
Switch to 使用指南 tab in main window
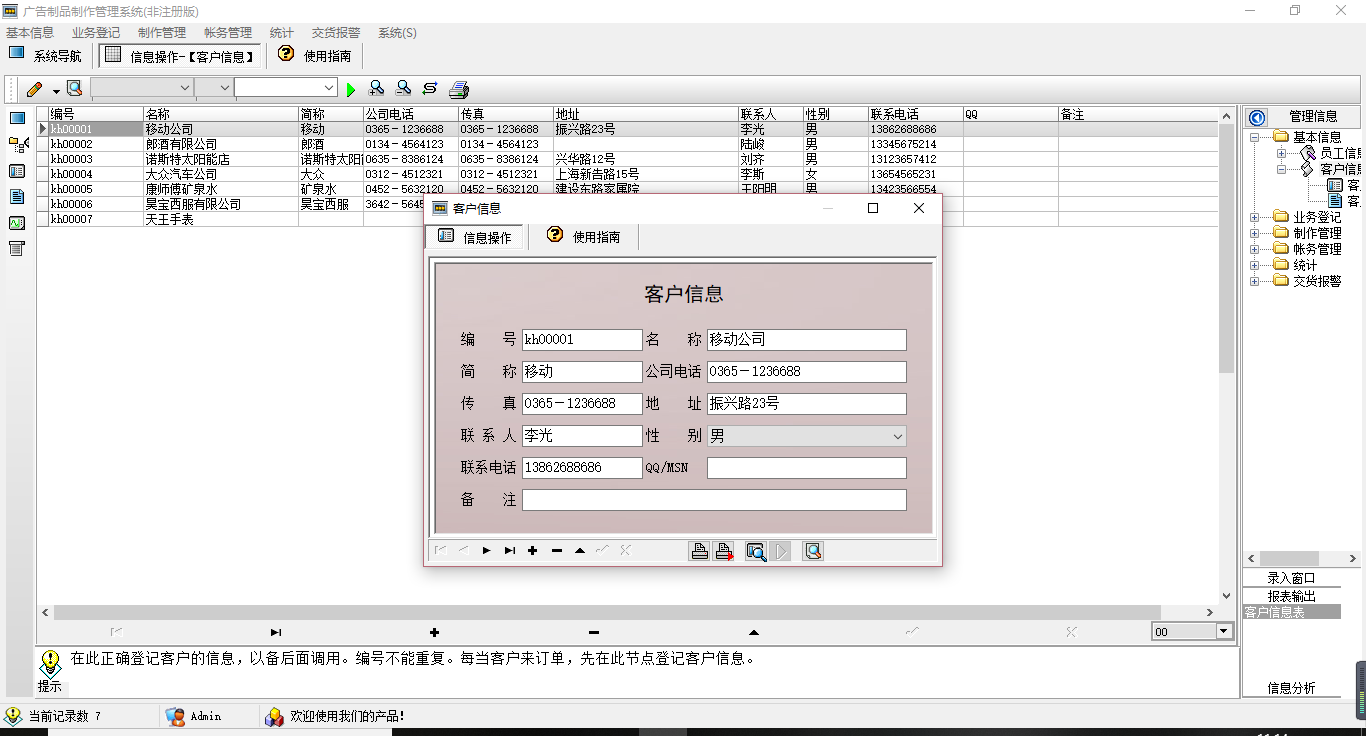(314, 56)
